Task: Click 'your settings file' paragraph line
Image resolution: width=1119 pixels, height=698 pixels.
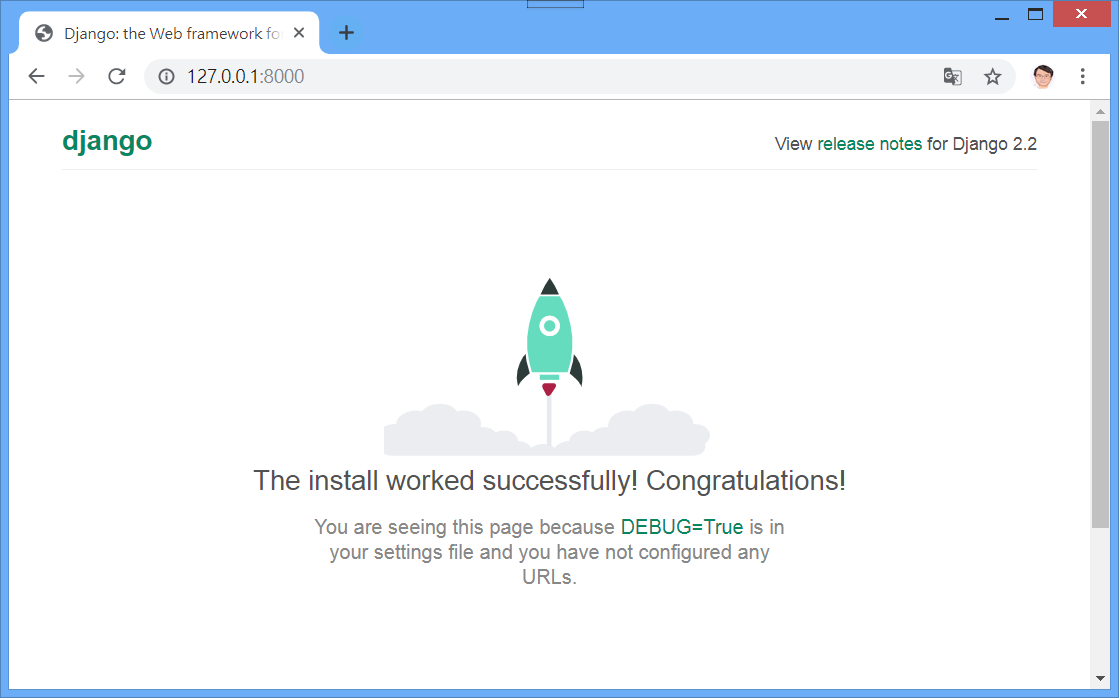Action: pyautogui.click(x=550, y=552)
